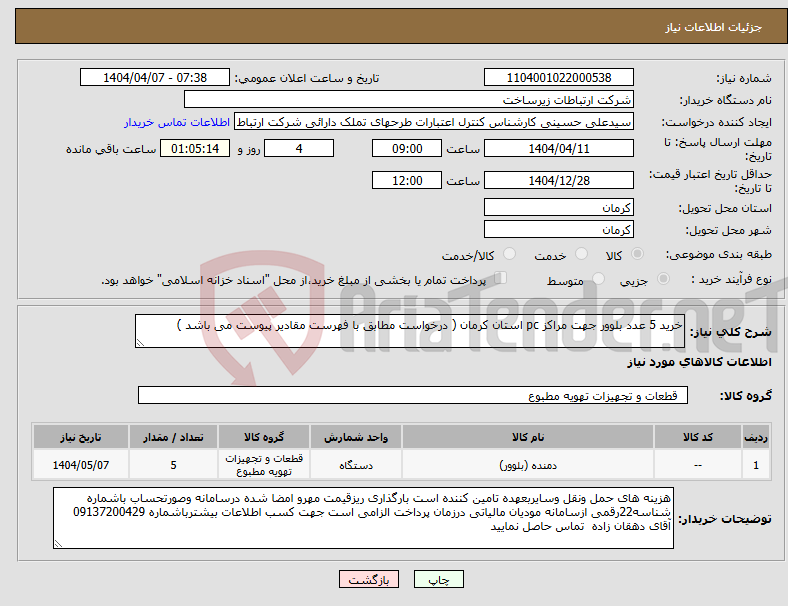Viewport: 788px width, 606px height.
Task: Click the row number cell 1
Action: point(756,465)
